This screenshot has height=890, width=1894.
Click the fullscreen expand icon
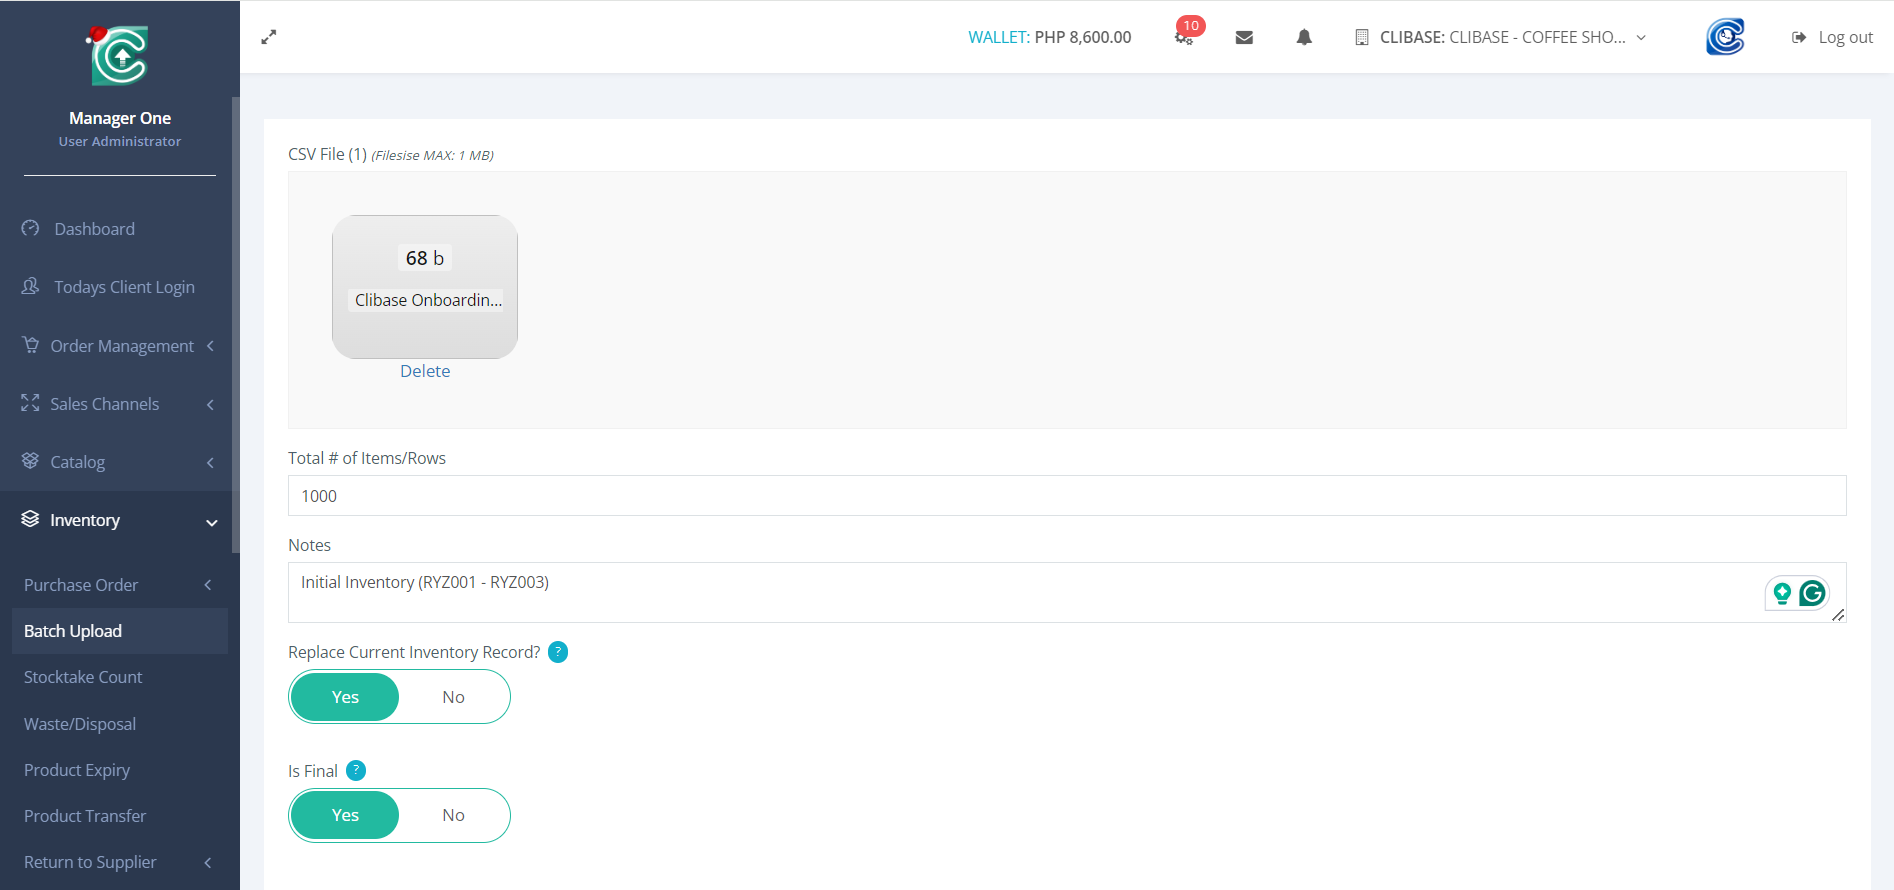pos(268,37)
